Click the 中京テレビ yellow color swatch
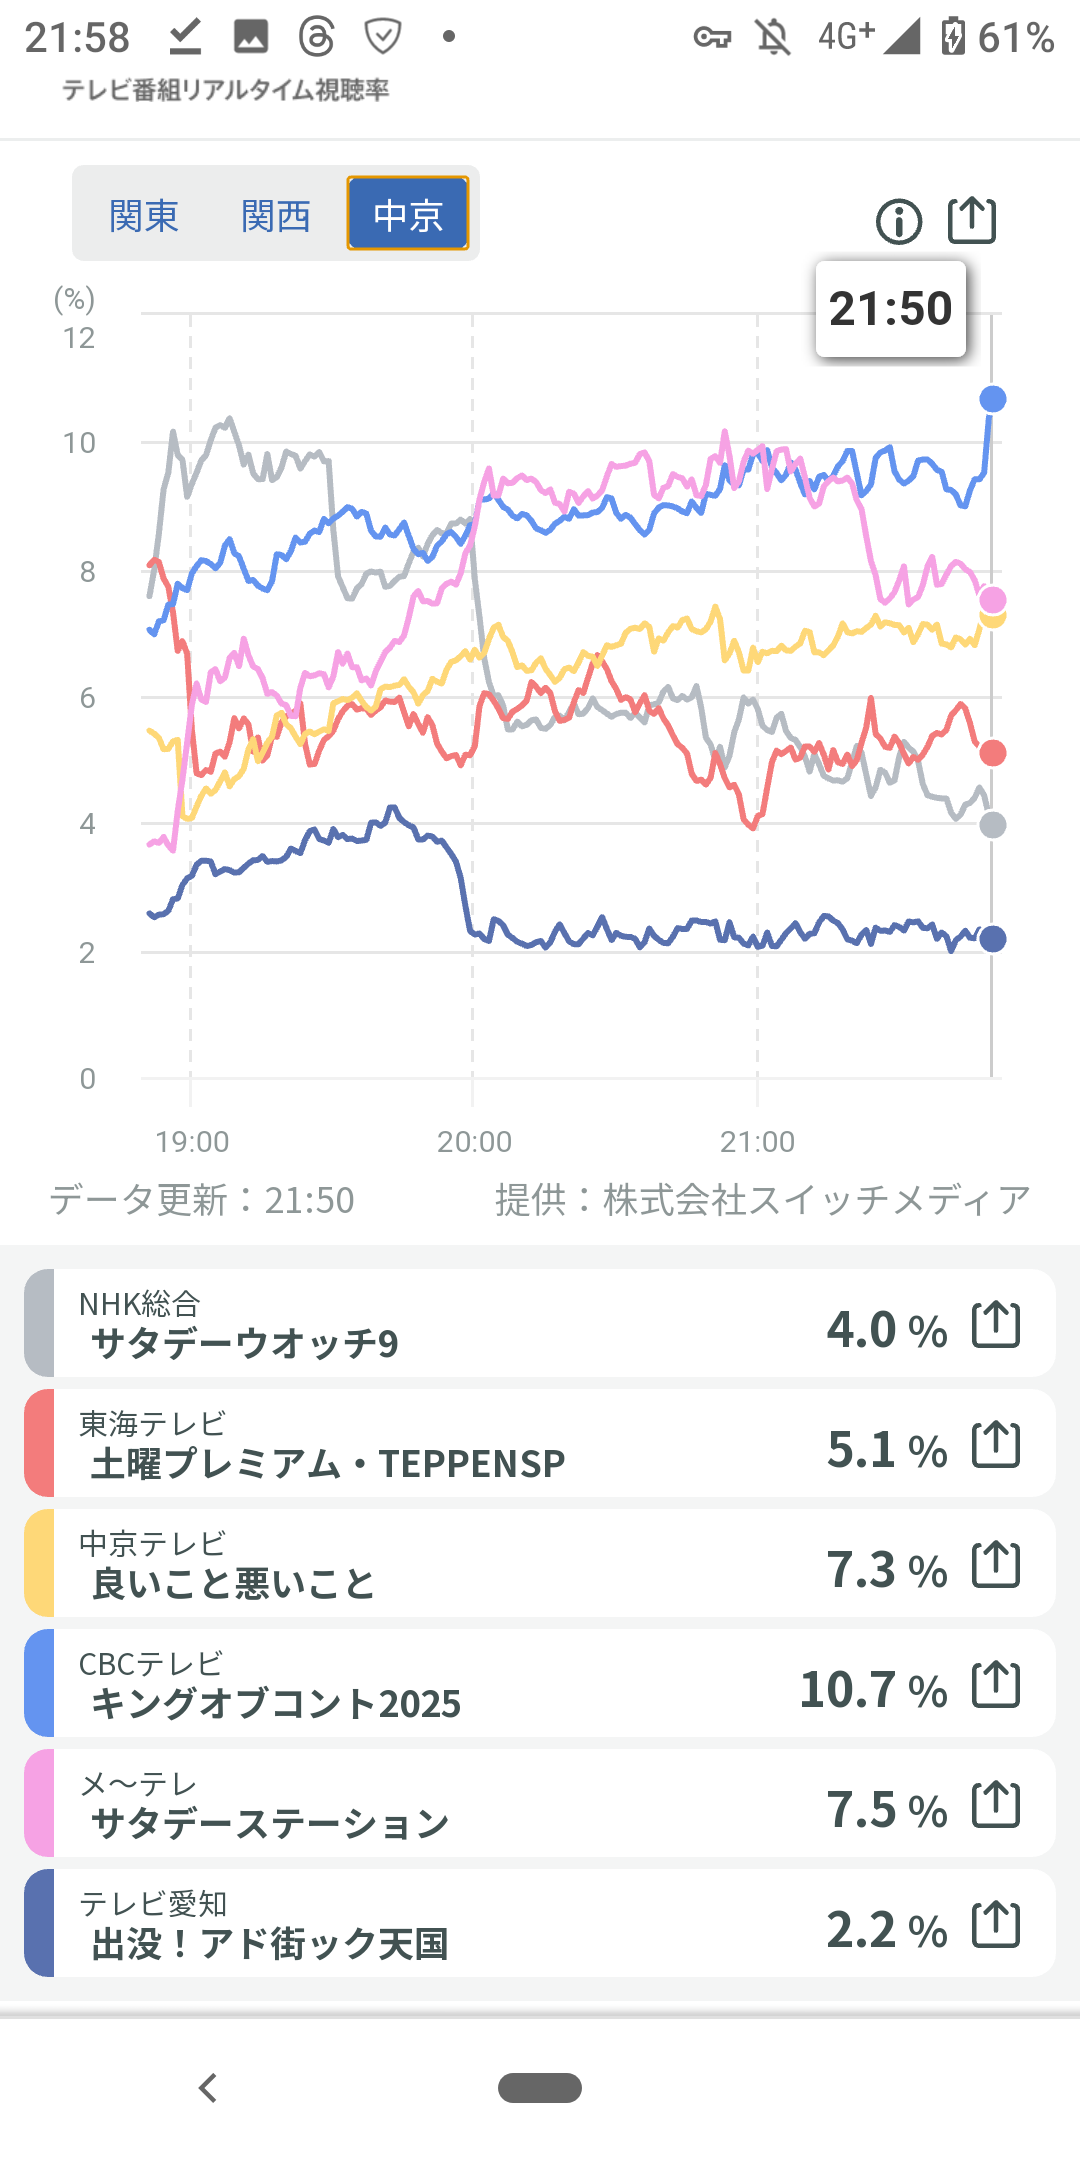Screen dimensions: 1080x2160 (x=39, y=1564)
